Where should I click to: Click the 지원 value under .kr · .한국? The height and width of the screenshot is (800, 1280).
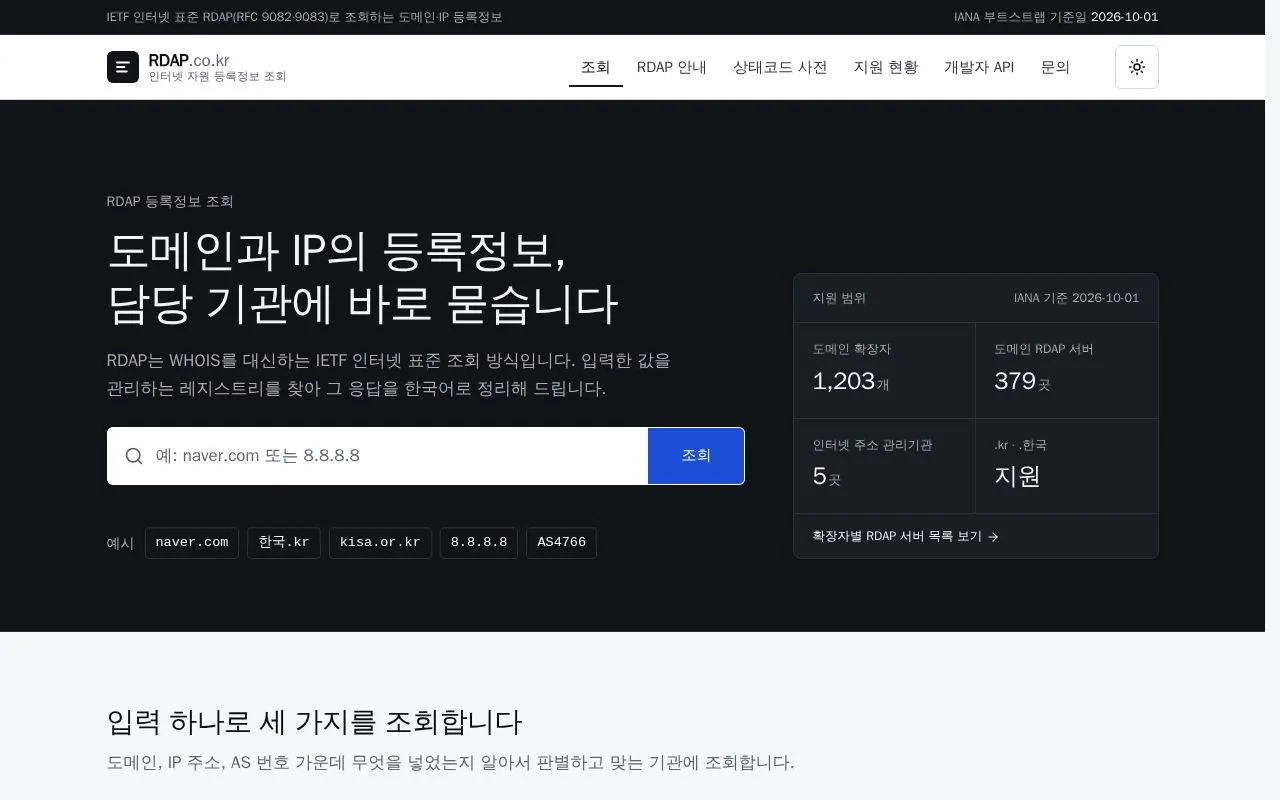1017,476
